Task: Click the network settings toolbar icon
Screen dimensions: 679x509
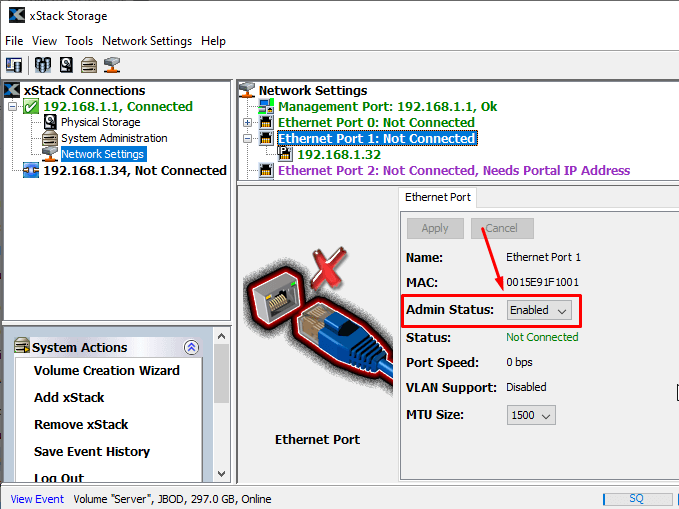Action: point(112,65)
